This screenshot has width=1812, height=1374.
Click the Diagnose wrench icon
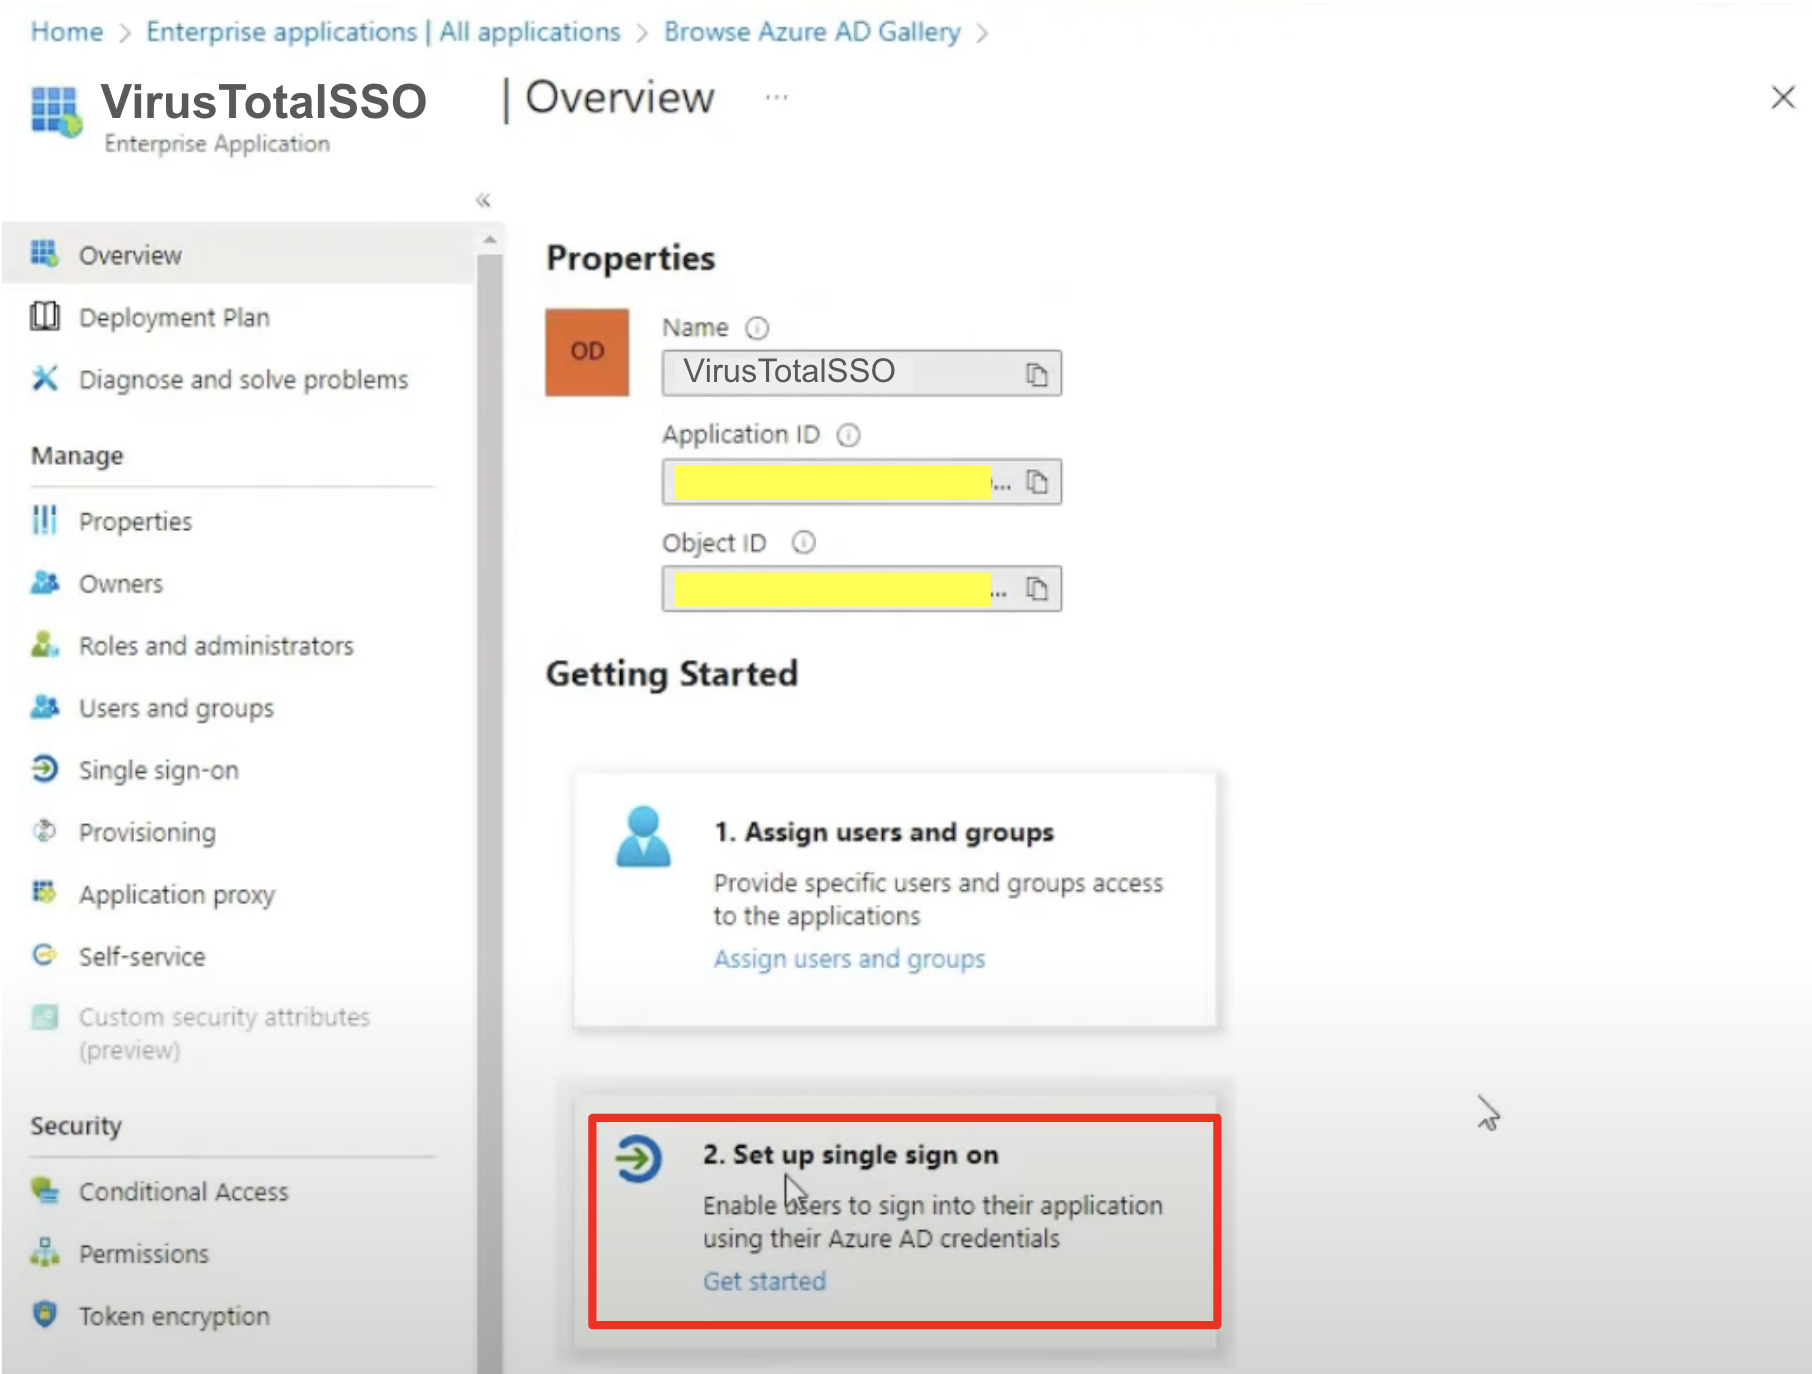(44, 378)
